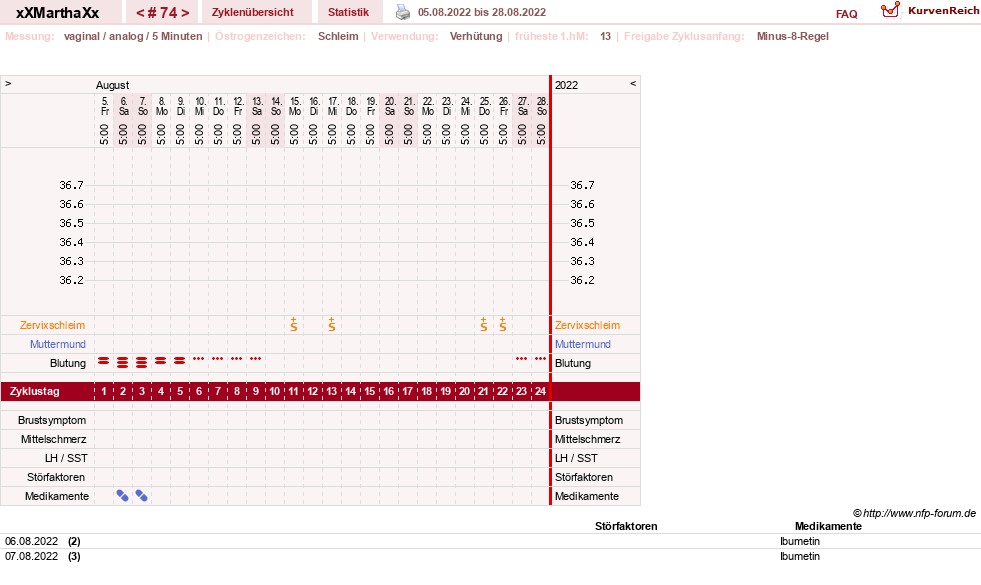Image resolution: width=981 pixels, height=585 pixels.
Task: Open the Zyklenübersicht tab
Action: coord(253,12)
